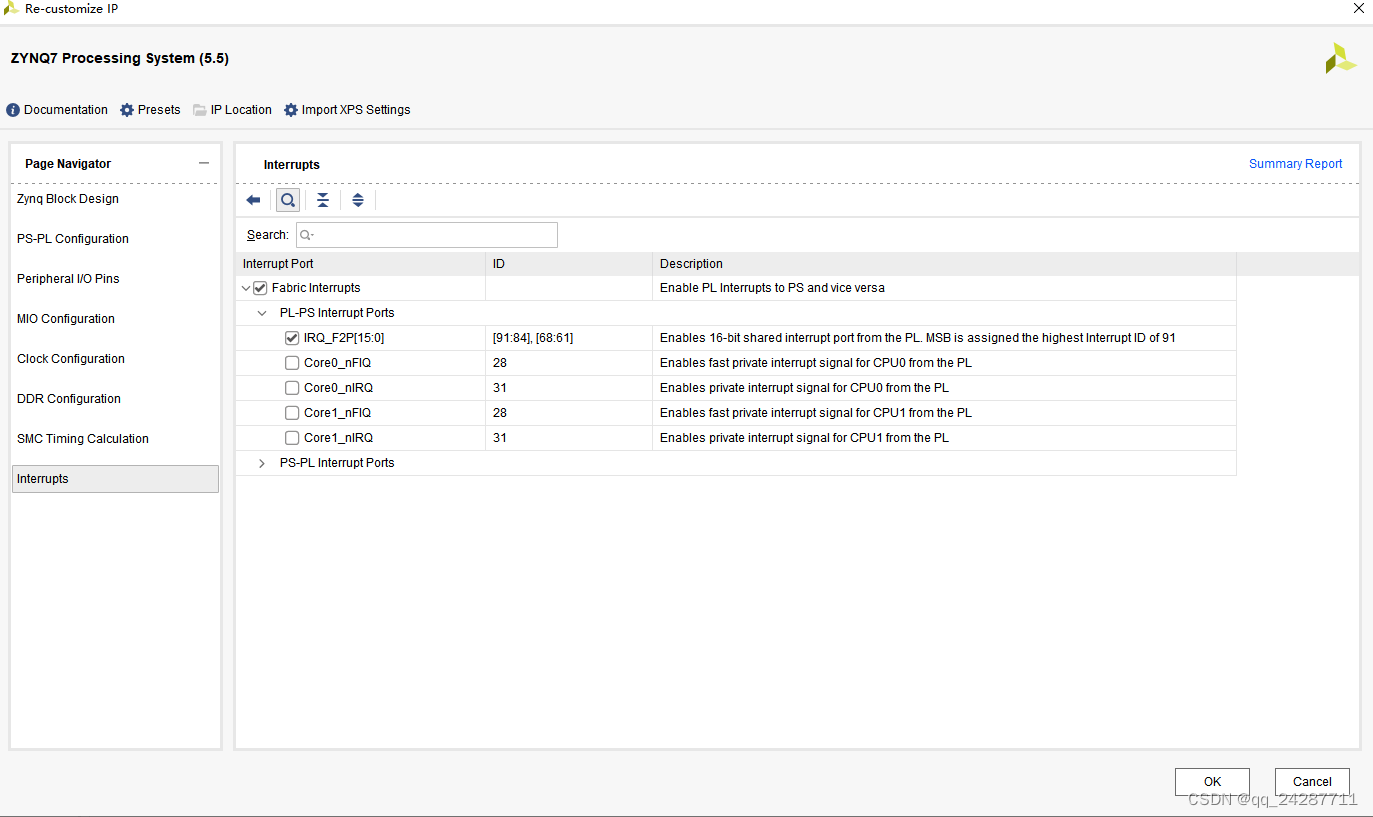The width and height of the screenshot is (1373, 817).
Task: Click the Interrupt Port column header
Action: [360, 264]
